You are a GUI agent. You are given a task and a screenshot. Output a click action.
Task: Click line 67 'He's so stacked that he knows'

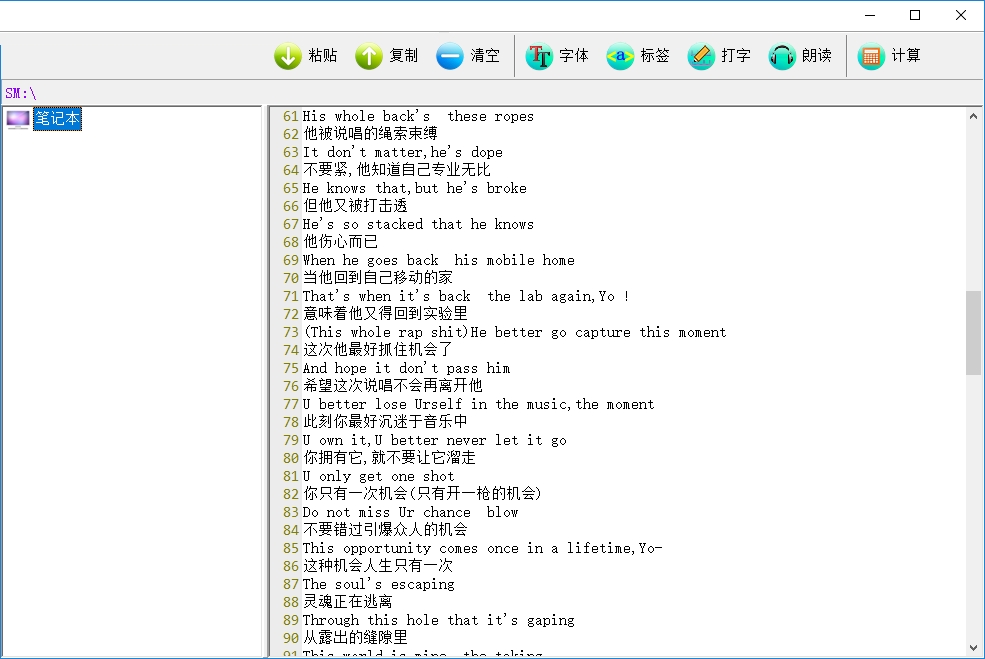point(418,224)
